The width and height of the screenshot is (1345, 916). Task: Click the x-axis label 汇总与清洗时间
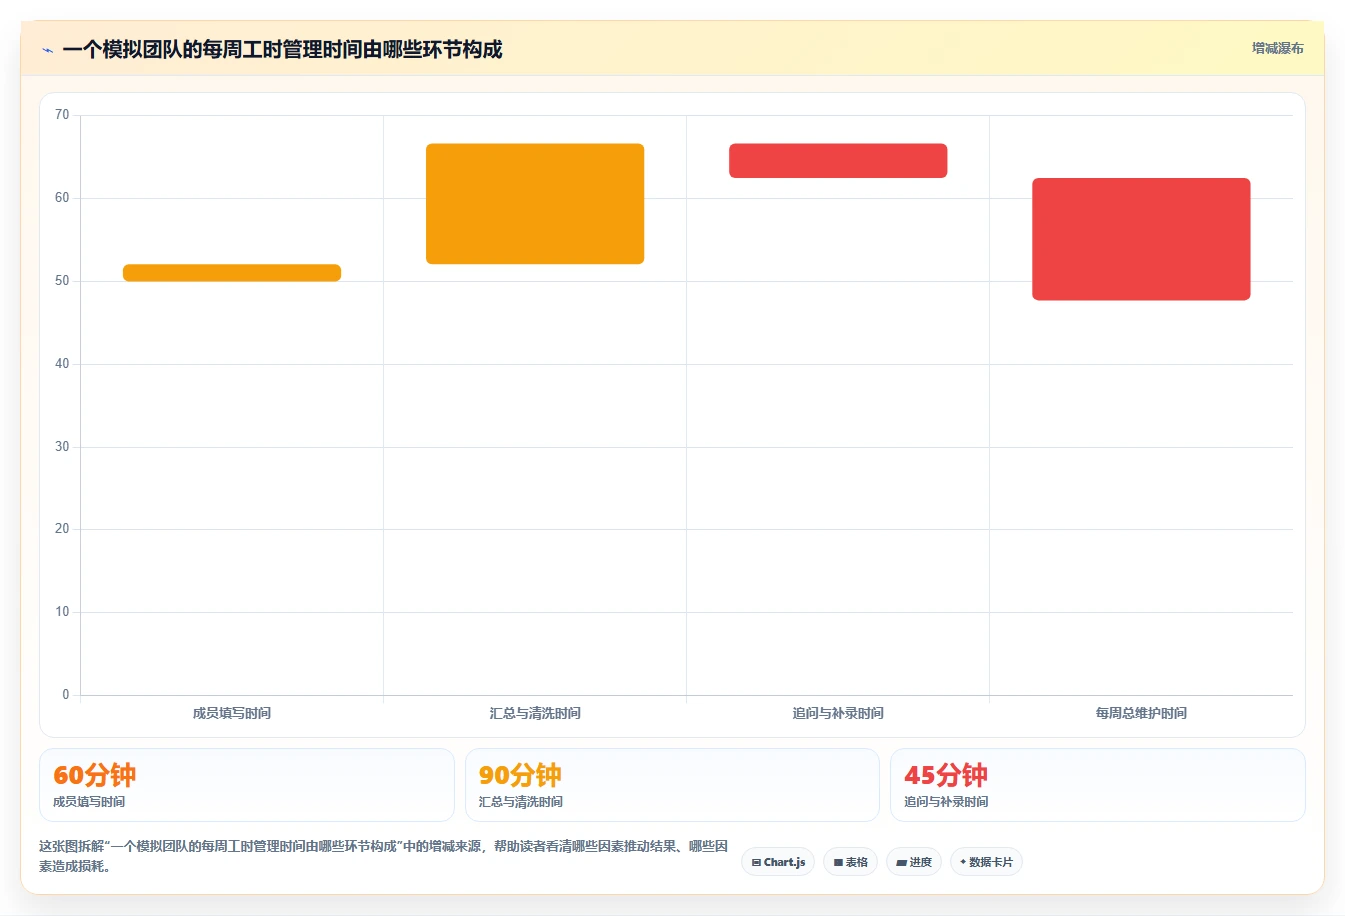point(535,713)
